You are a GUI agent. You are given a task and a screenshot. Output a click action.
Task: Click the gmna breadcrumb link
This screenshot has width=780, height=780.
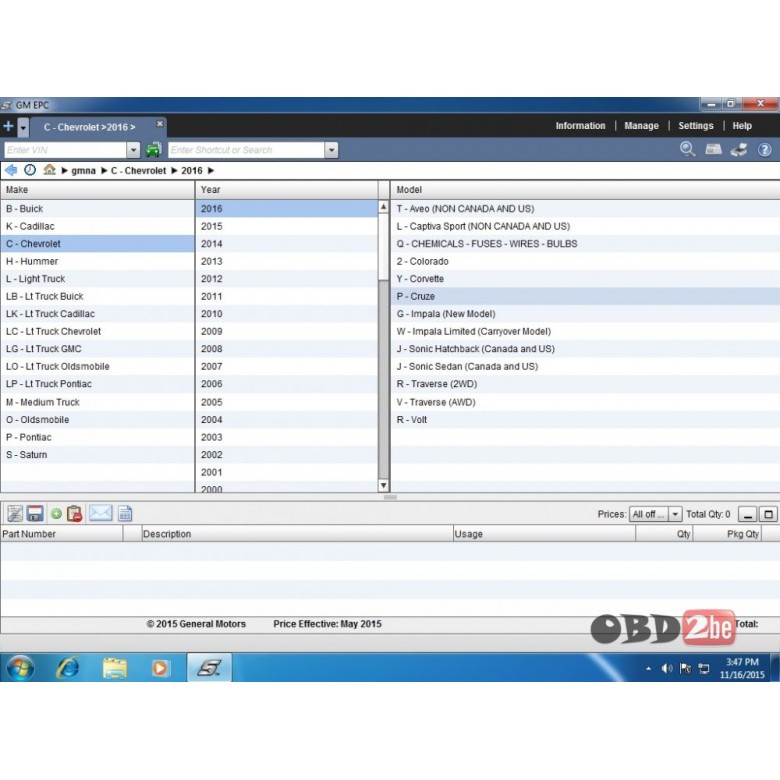pyautogui.click(x=83, y=171)
